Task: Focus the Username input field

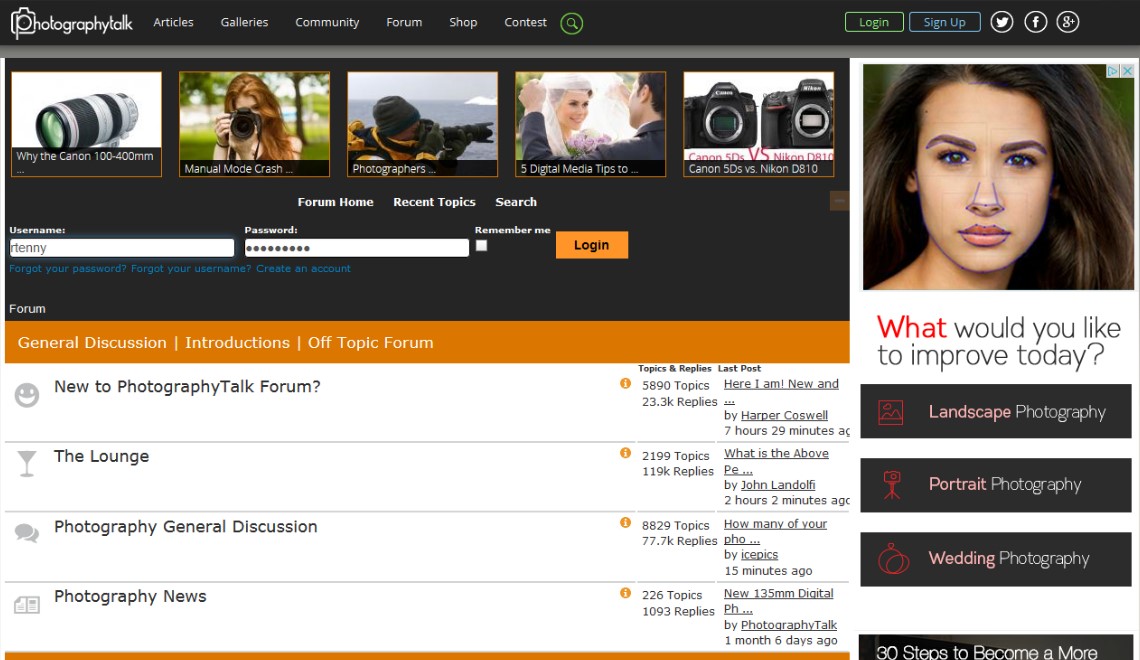Action: [x=121, y=248]
